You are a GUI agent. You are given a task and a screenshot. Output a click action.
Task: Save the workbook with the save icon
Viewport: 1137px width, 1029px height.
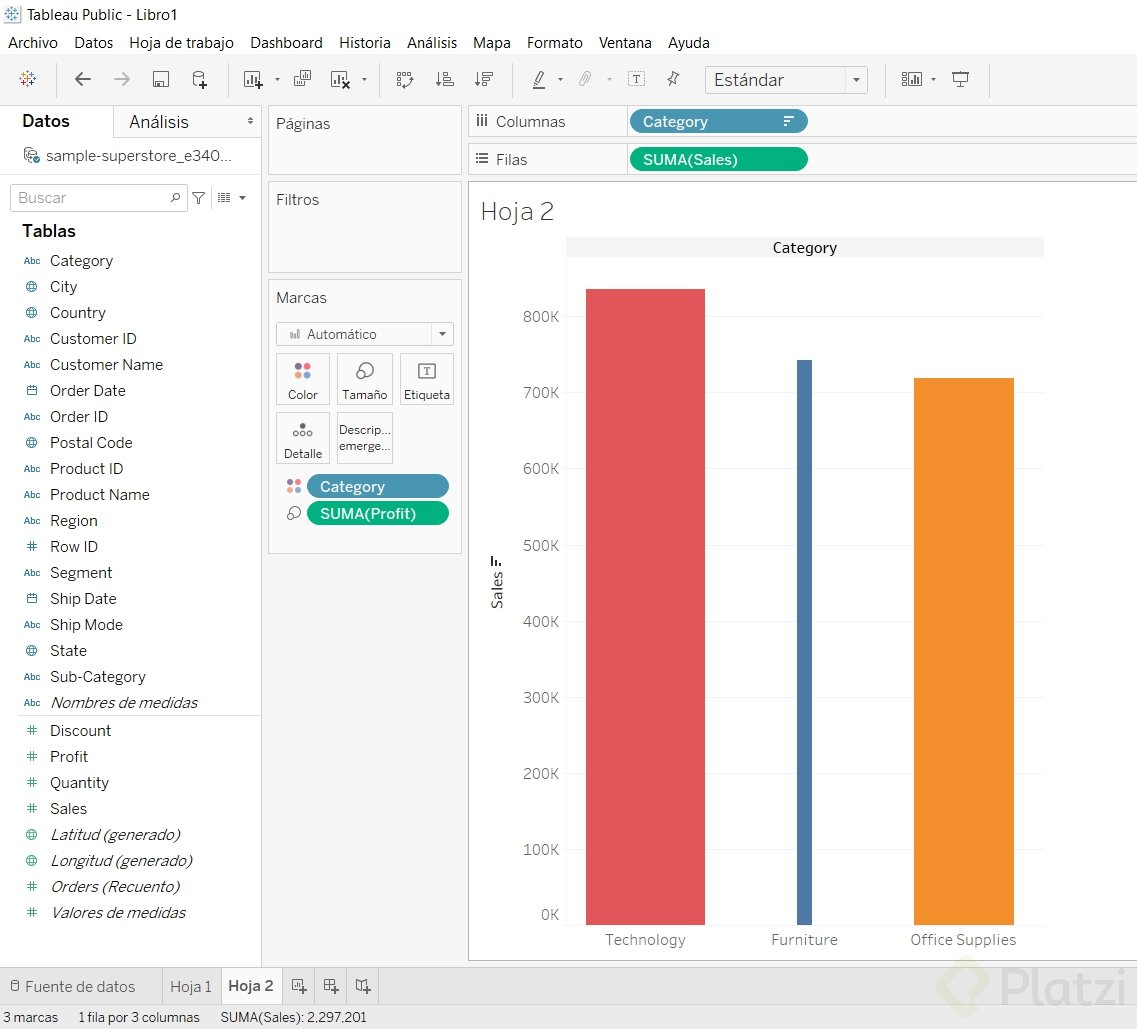coord(161,79)
